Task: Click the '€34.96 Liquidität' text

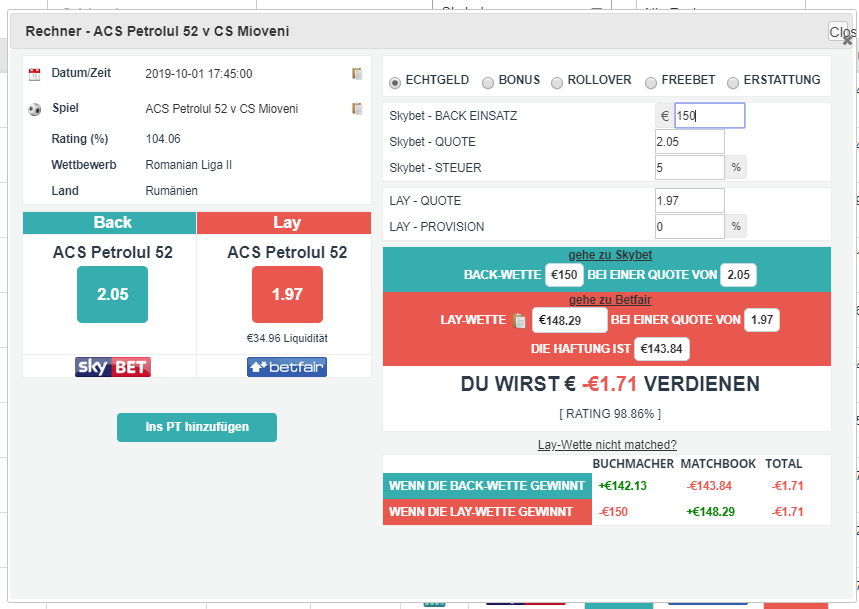Action: pos(287,338)
